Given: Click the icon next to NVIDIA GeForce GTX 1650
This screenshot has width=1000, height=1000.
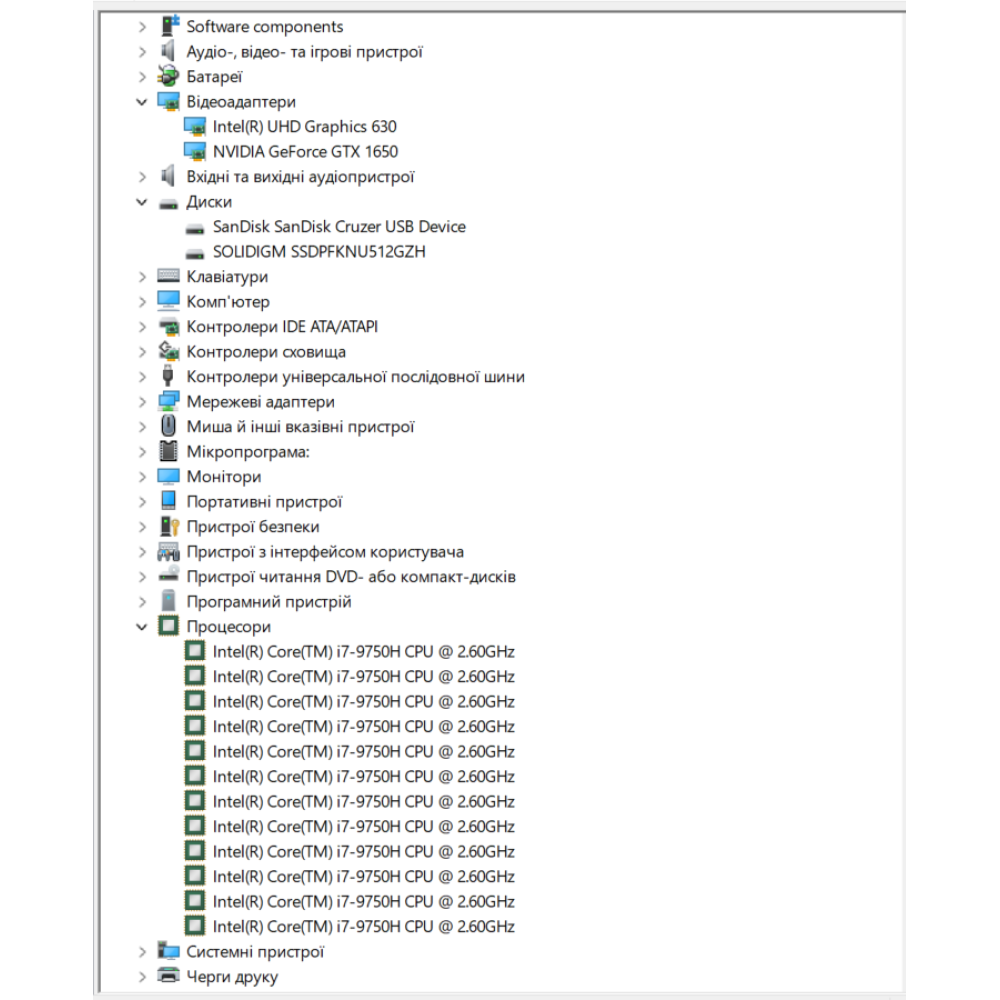Looking at the screenshot, I should (x=195, y=151).
